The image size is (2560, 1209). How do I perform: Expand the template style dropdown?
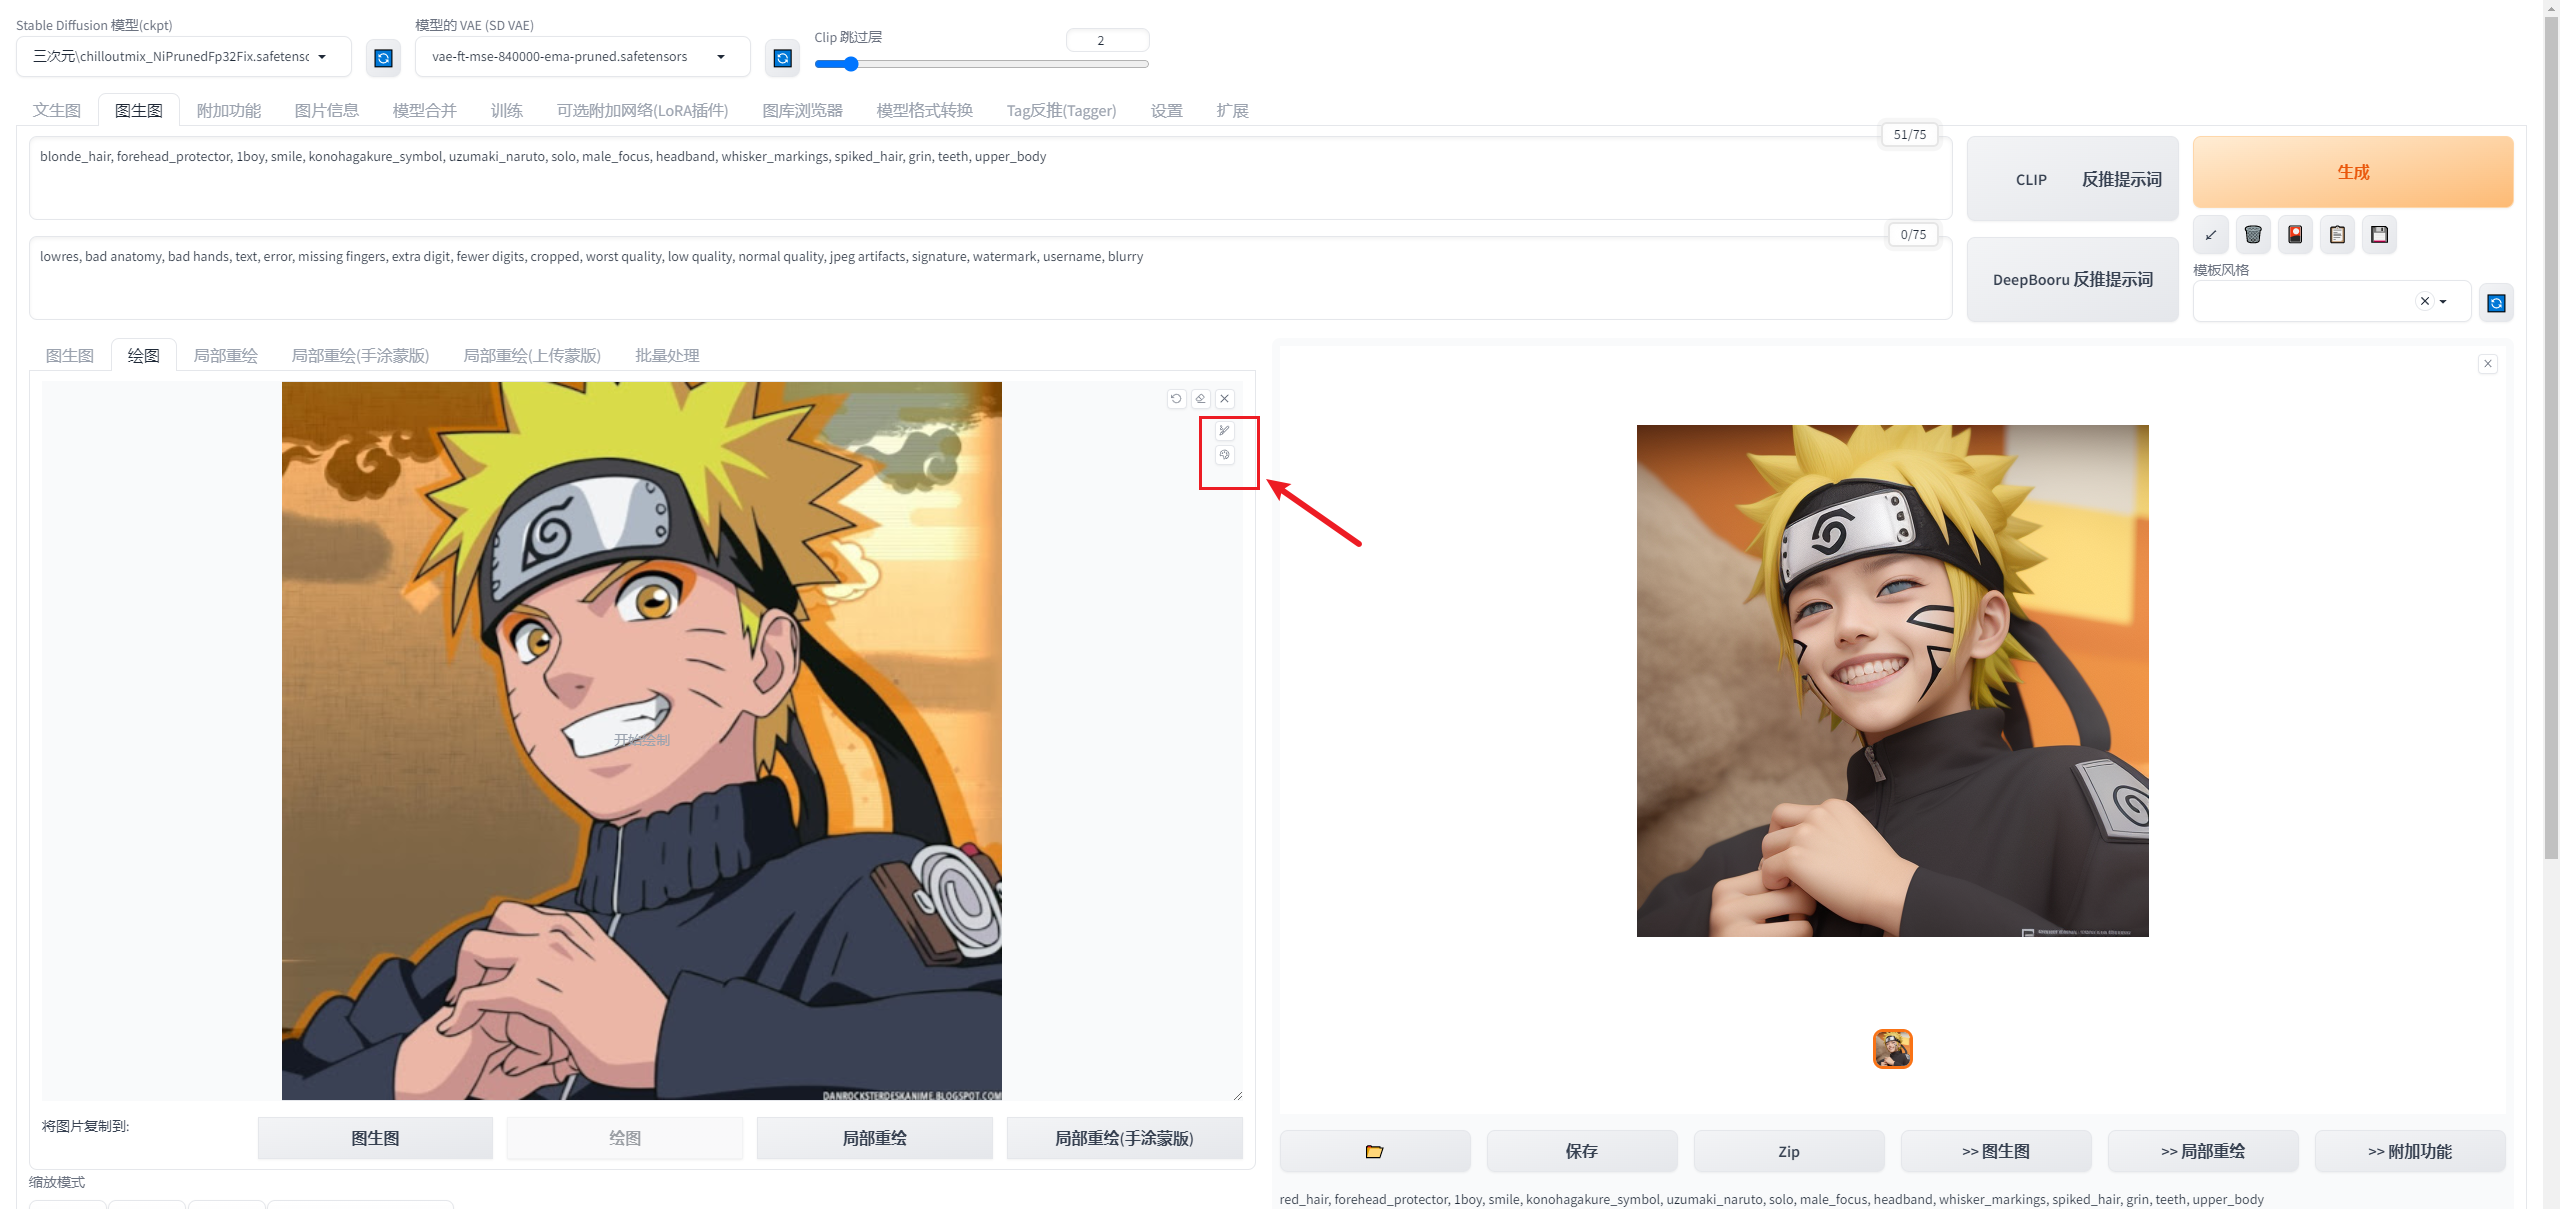click(x=2443, y=301)
